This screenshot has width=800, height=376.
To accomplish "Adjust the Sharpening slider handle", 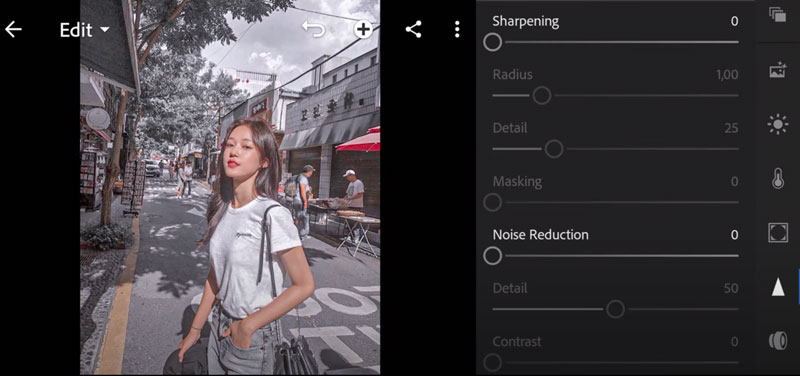I will [x=492, y=42].
